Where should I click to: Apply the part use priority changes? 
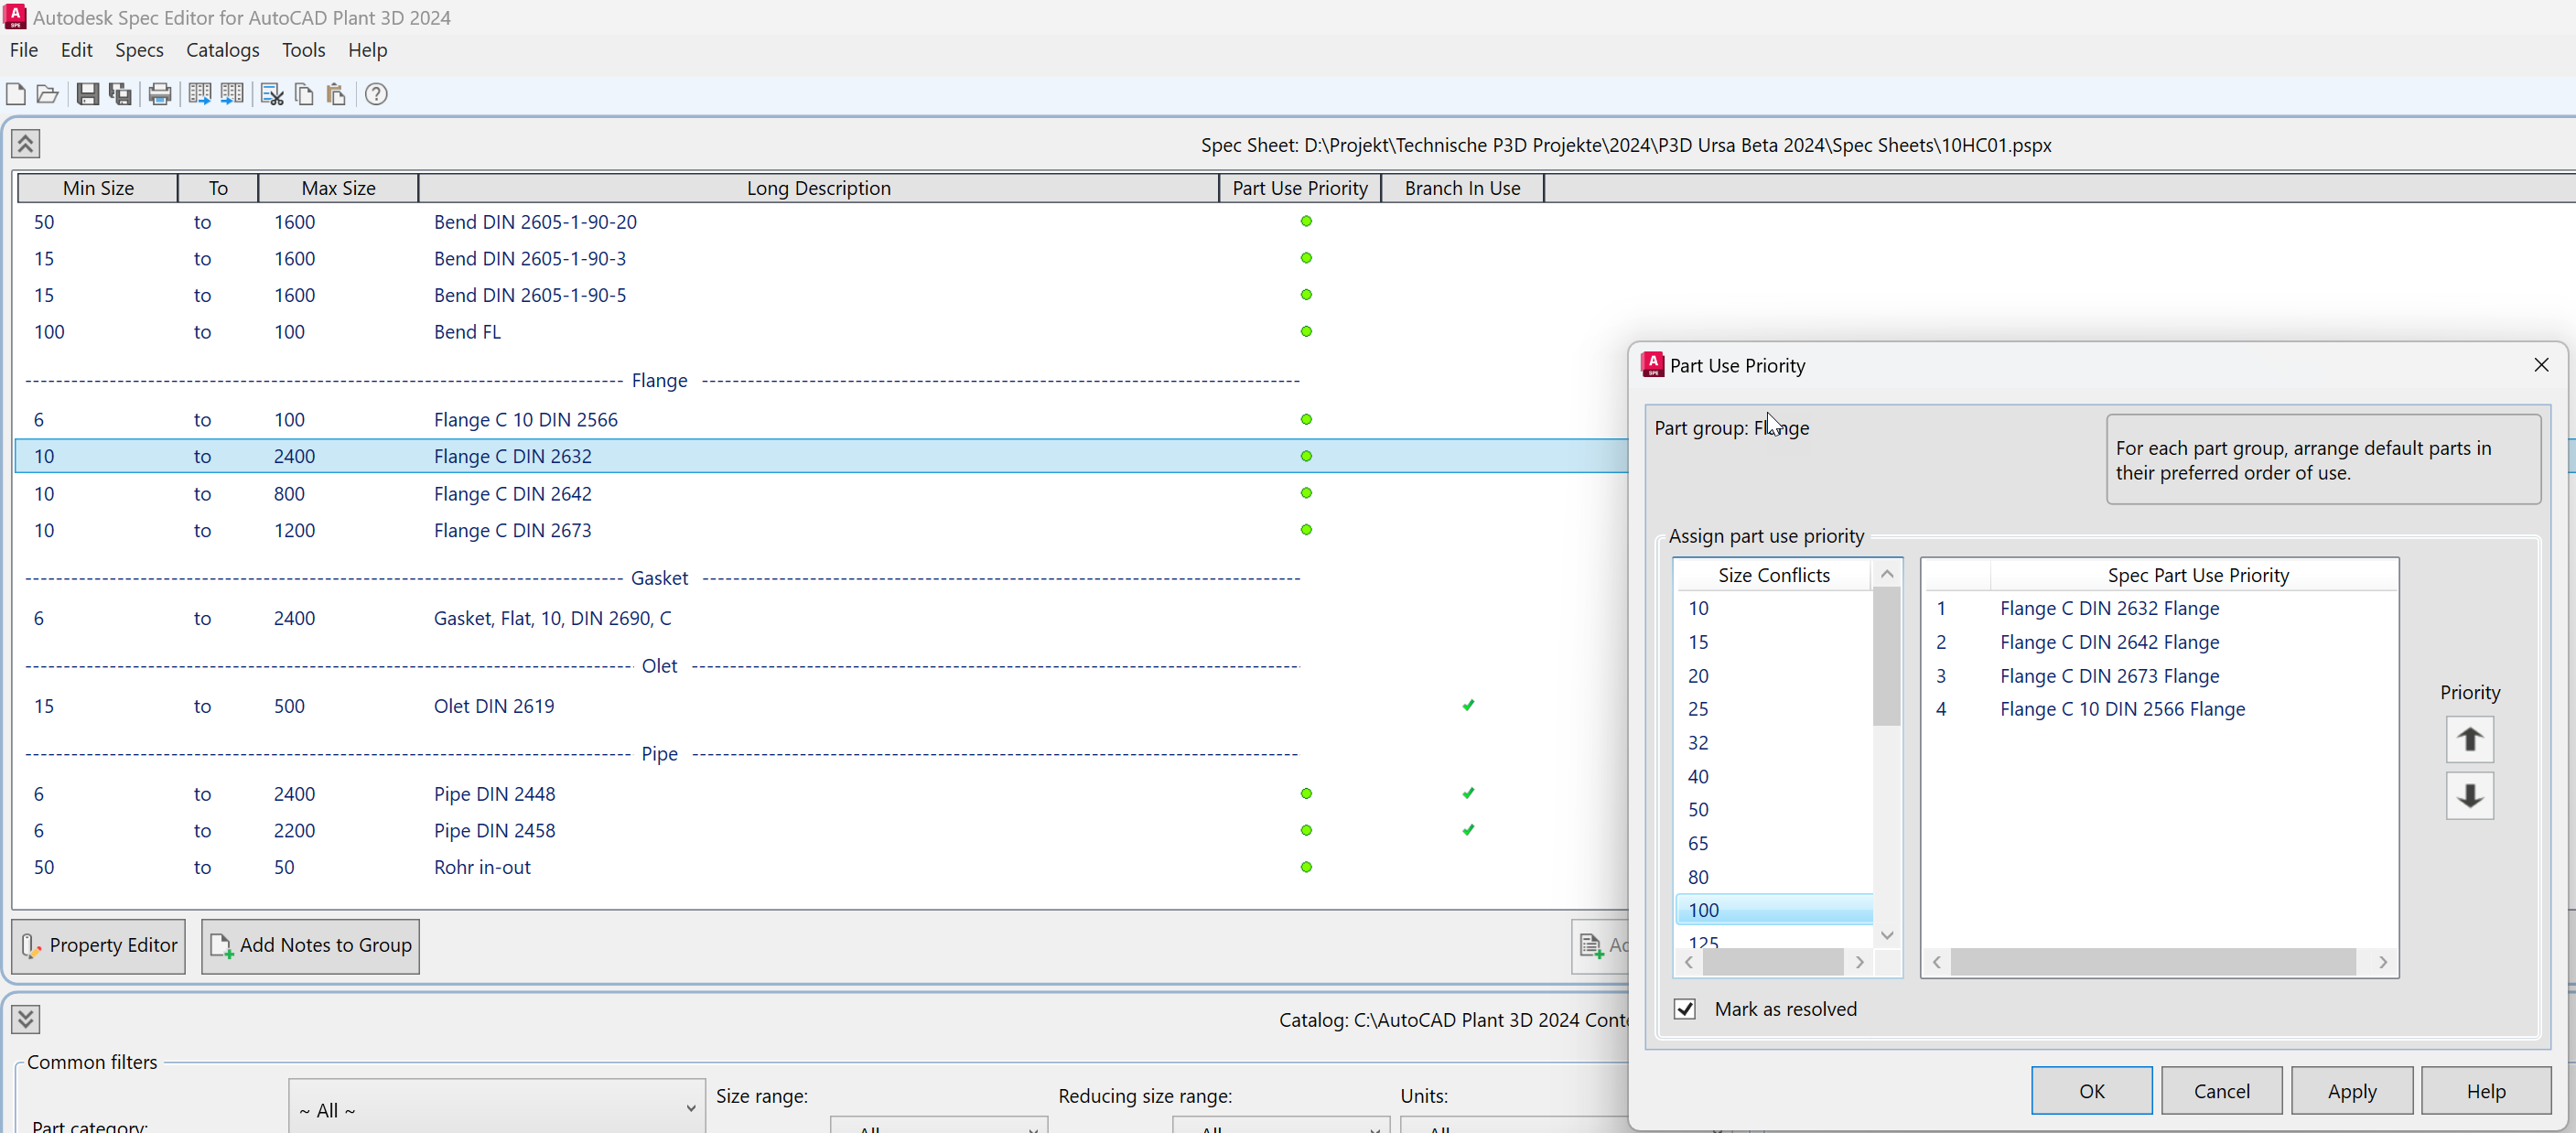[2351, 1090]
